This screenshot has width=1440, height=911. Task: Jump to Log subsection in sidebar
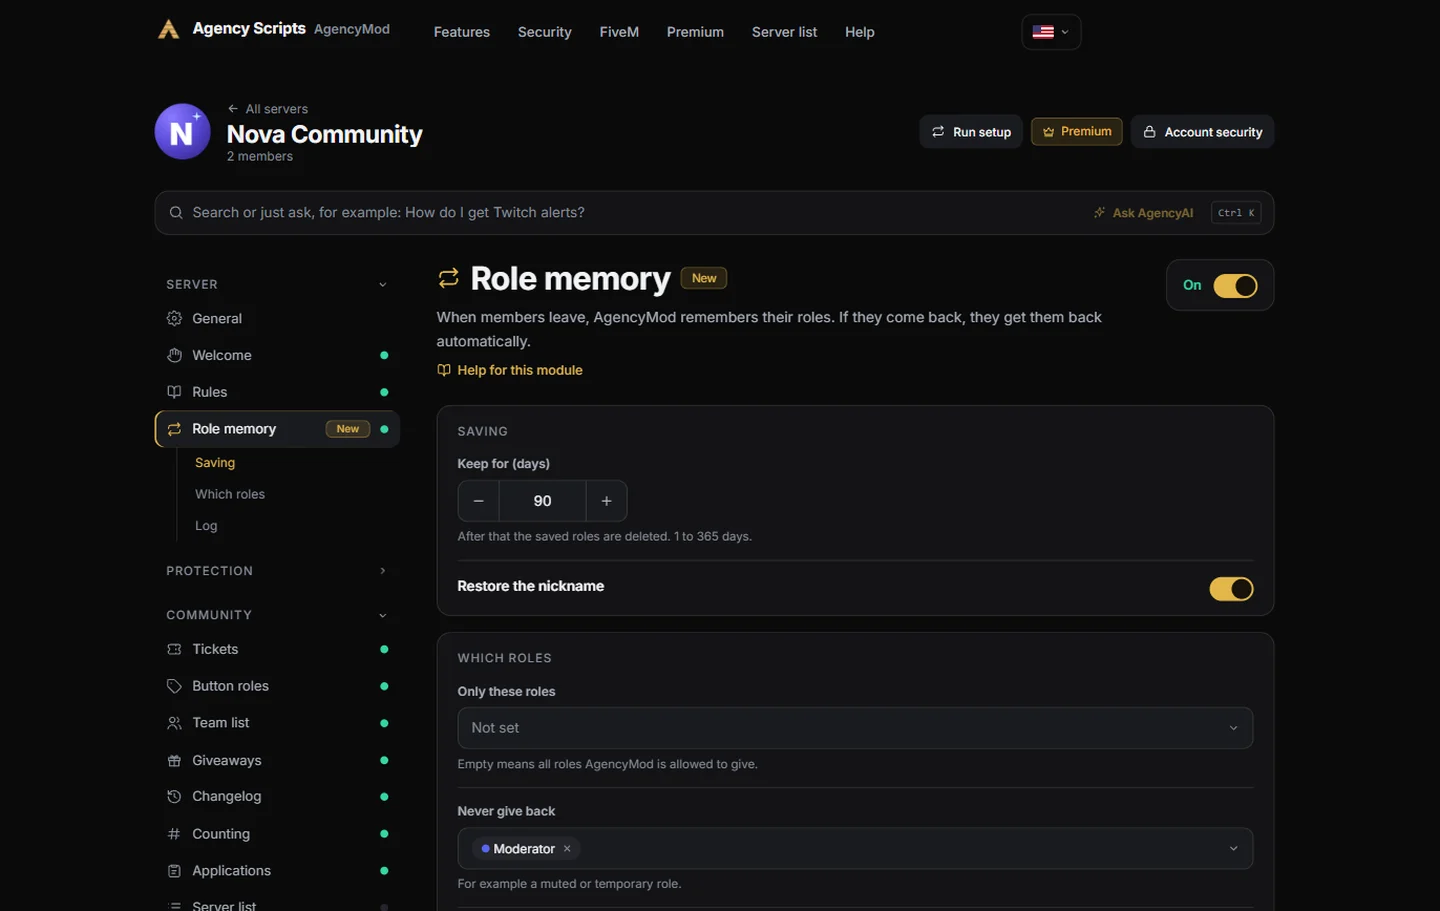206,526
